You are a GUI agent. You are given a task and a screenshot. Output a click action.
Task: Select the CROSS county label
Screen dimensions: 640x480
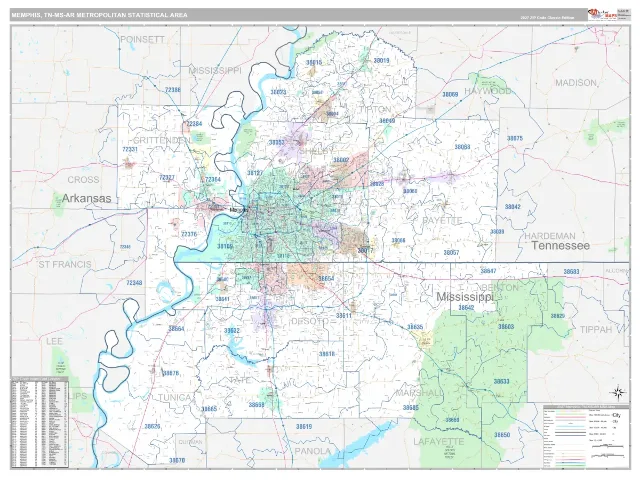tap(83, 180)
